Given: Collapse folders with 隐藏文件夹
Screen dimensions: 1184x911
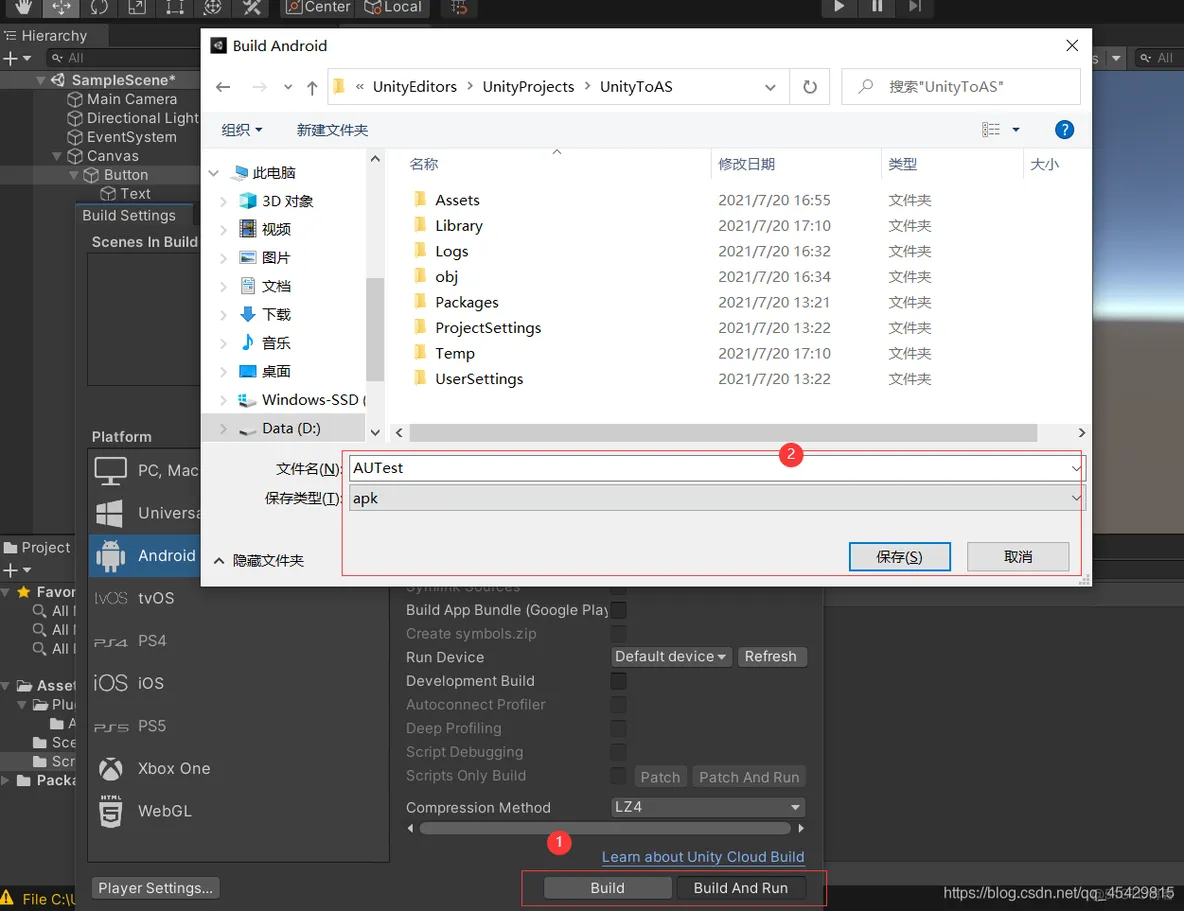Looking at the screenshot, I should pos(259,560).
